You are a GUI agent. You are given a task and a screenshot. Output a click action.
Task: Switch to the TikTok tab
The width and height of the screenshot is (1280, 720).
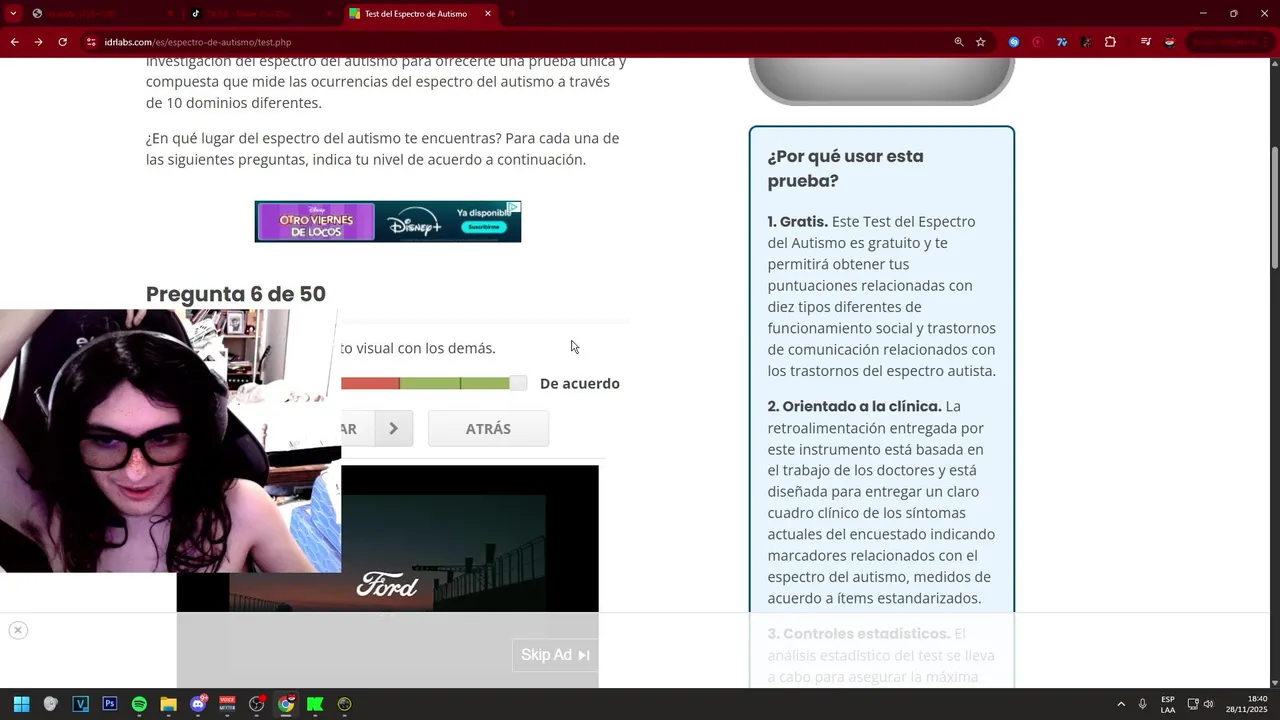tap(260, 14)
